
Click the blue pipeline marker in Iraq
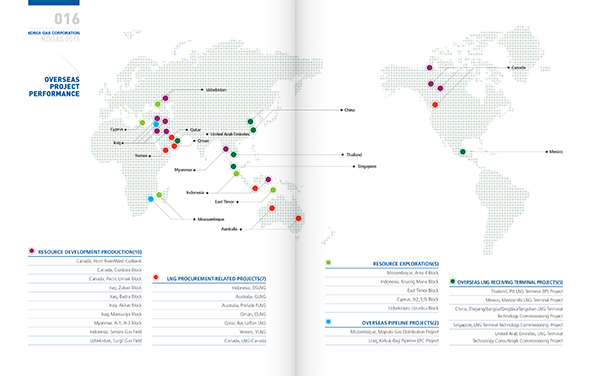pyautogui.click(x=156, y=124)
